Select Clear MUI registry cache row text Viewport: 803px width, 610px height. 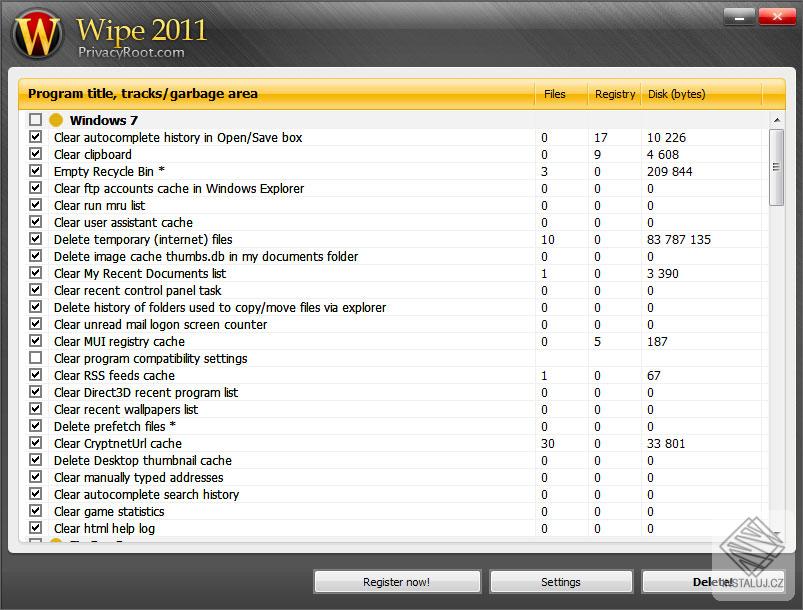pos(119,341)
